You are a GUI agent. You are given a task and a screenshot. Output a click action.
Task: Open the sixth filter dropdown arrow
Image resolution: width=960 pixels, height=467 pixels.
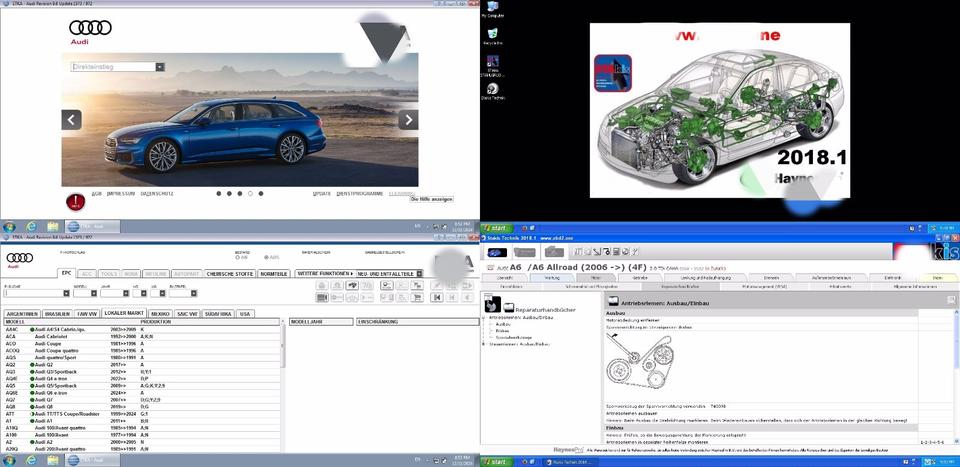click(x=193, y=293)
